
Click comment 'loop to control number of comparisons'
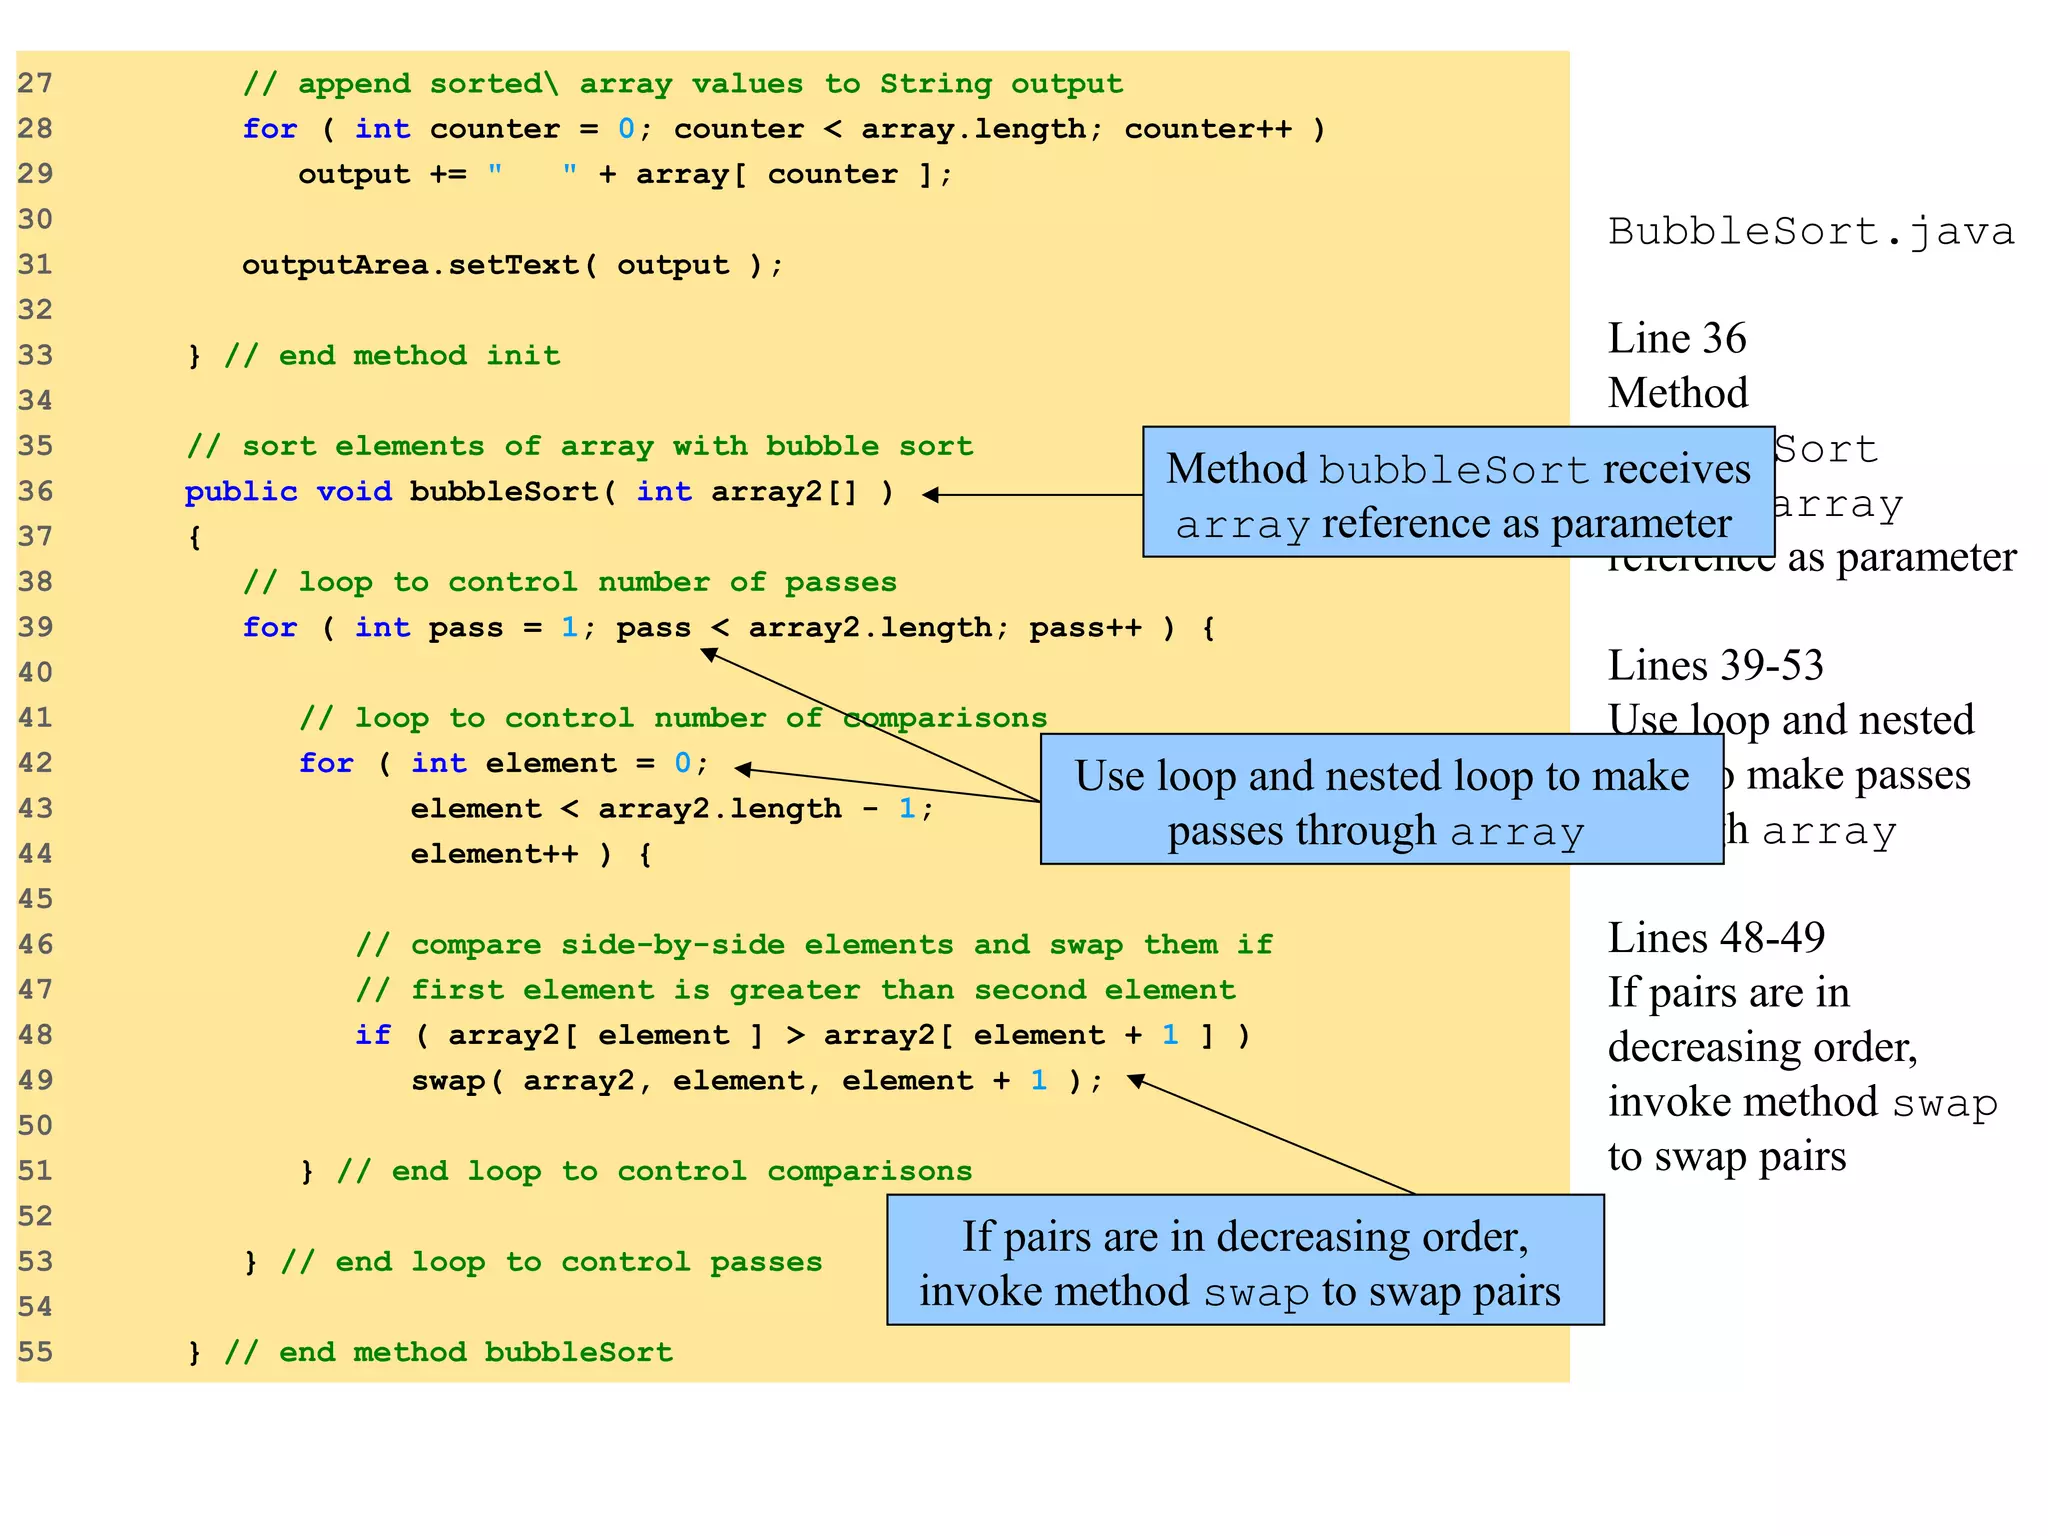click(674, 718)
